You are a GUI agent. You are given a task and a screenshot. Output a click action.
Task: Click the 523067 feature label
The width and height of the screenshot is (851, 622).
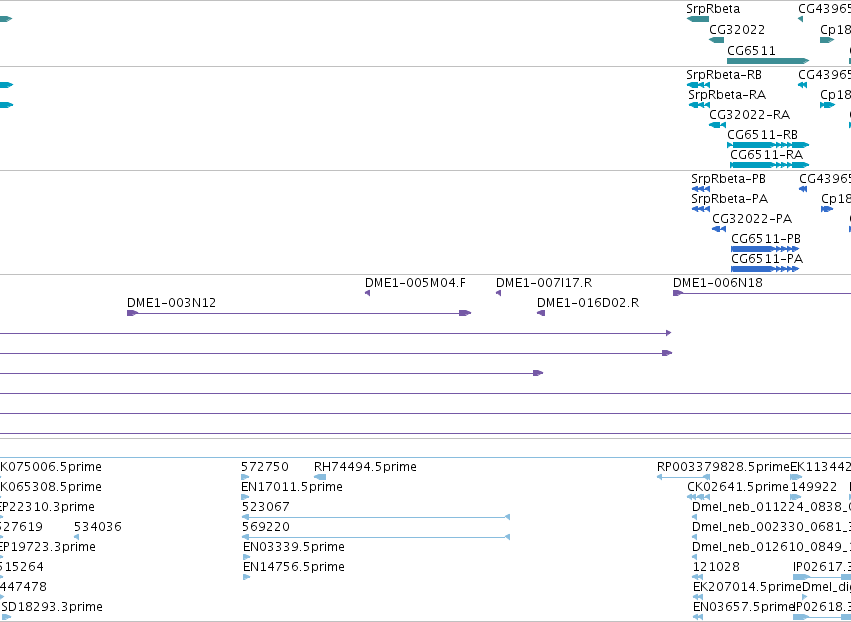coord(266,507)
